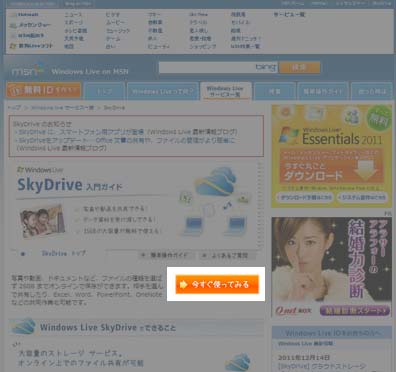Open the トップ navigation tab
The image size is (396, 372).
click(104, 91)
